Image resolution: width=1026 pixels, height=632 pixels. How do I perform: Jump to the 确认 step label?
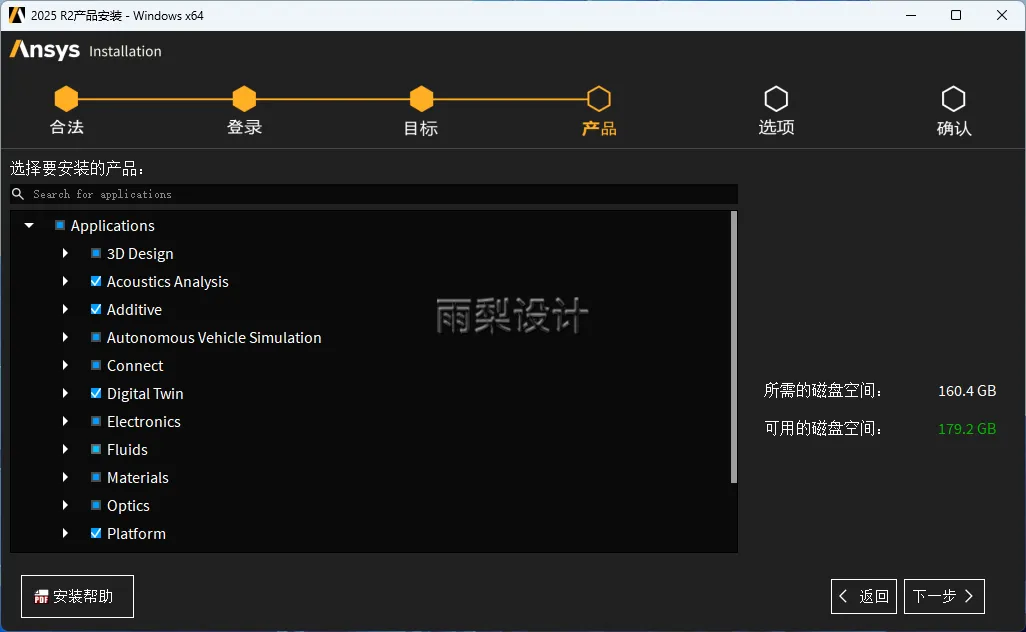[x=954, y=128]
